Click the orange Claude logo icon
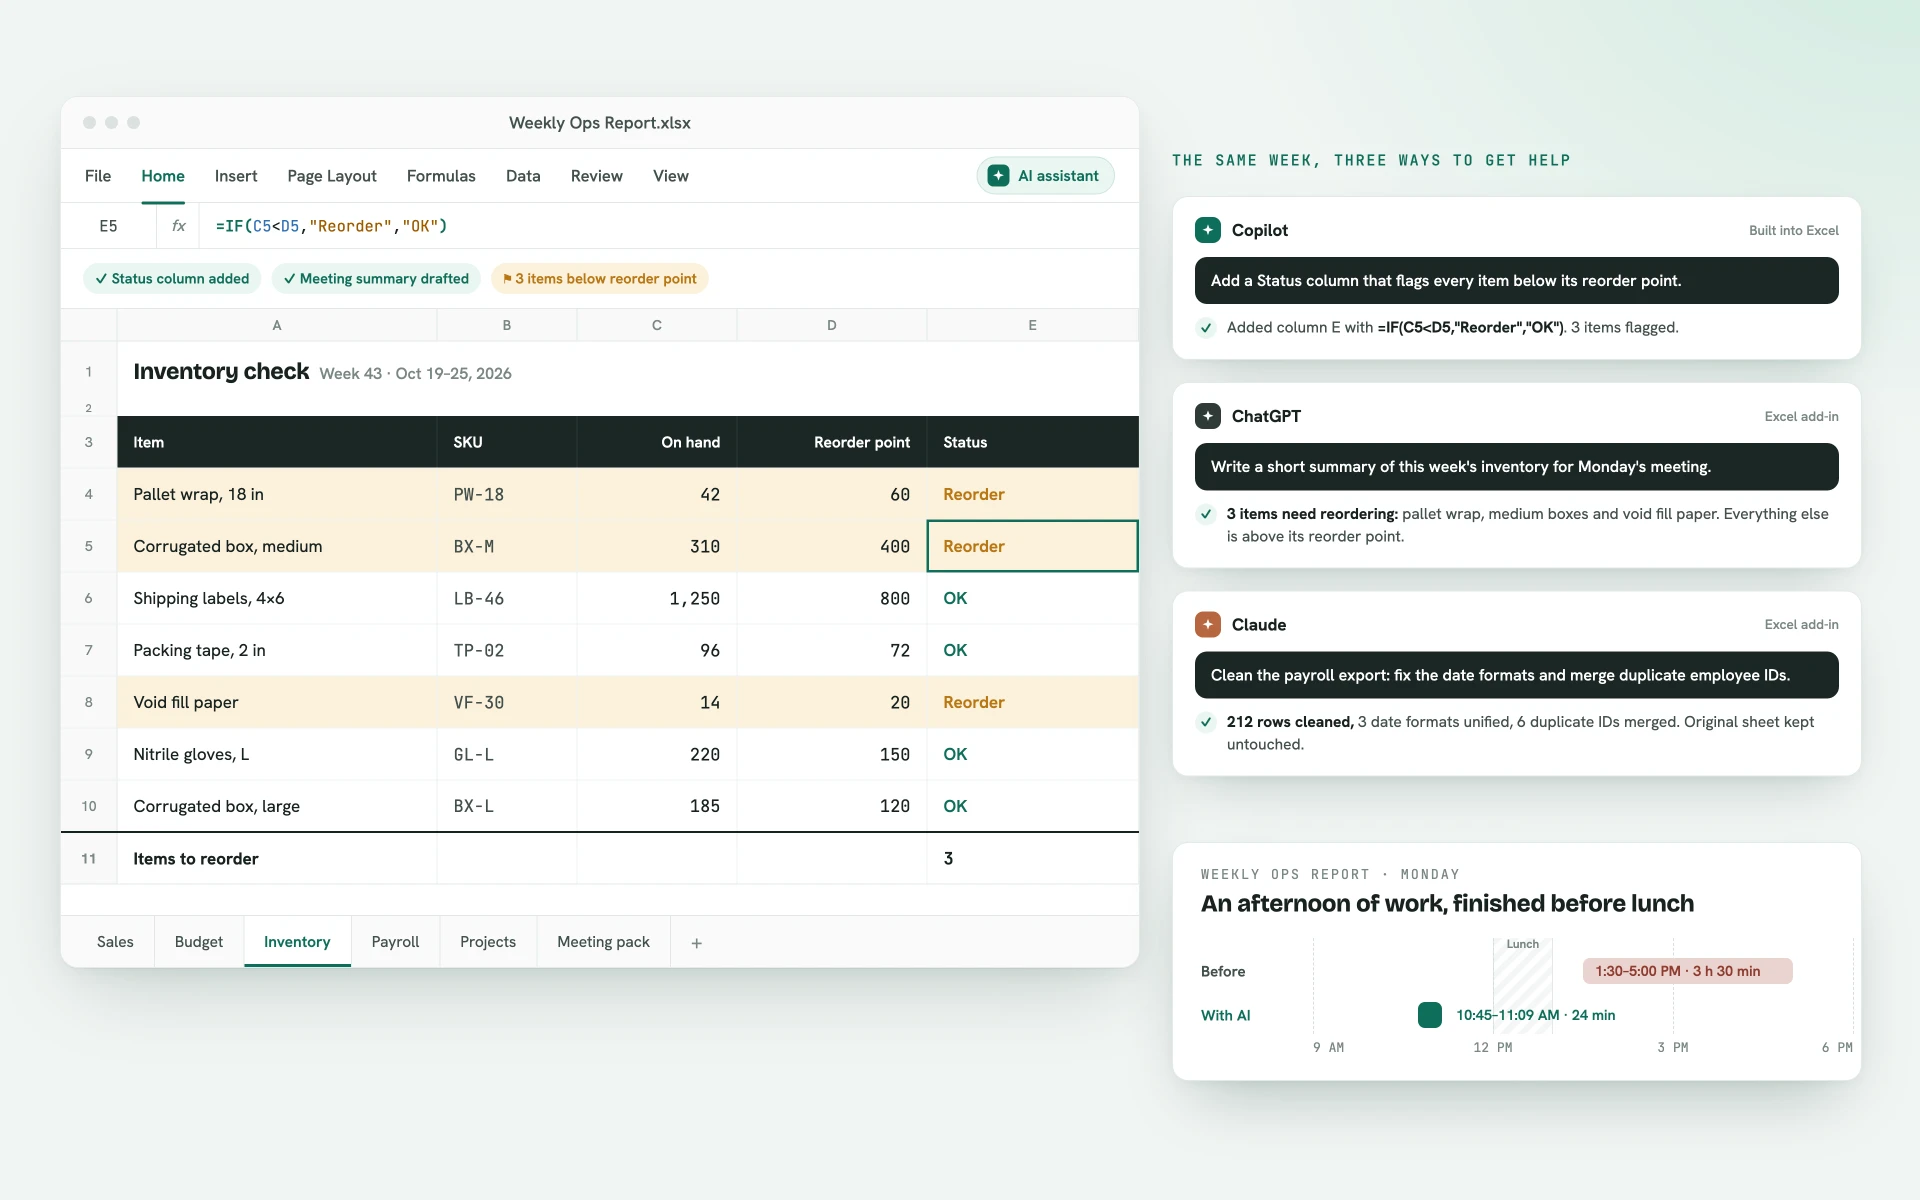 [x=1207, y=625]
